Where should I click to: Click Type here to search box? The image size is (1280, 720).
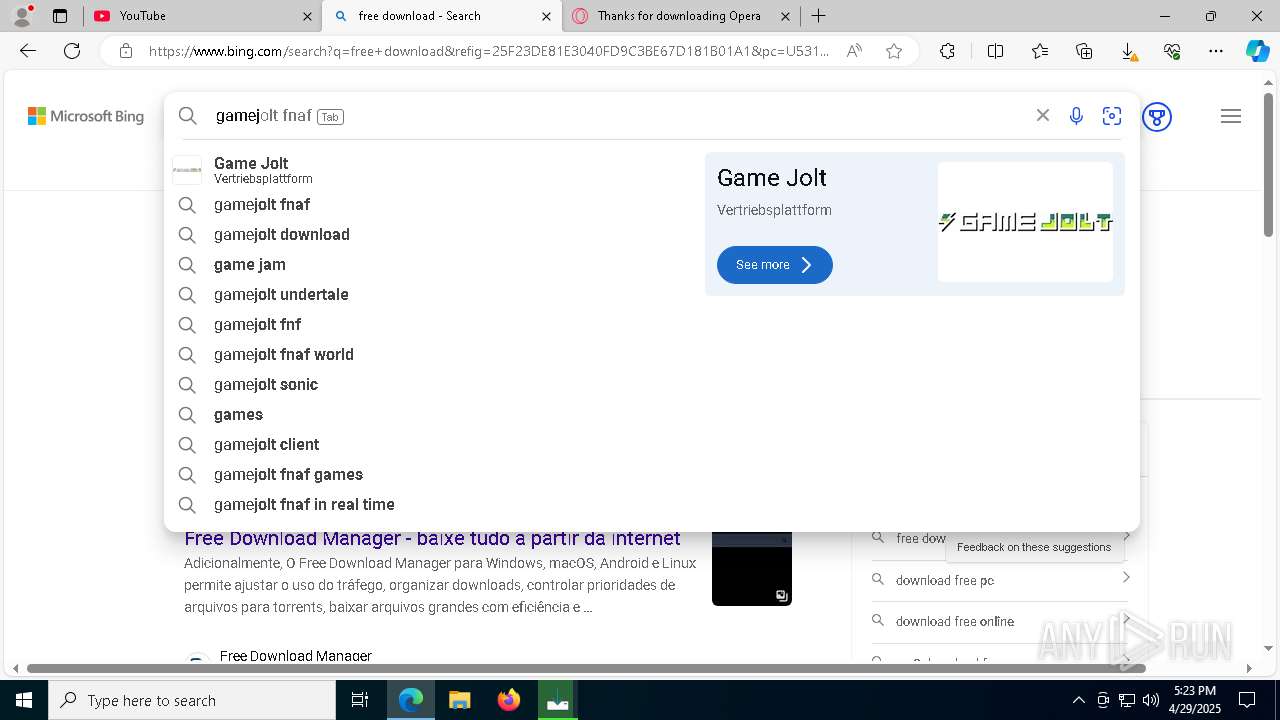point(192,700)
